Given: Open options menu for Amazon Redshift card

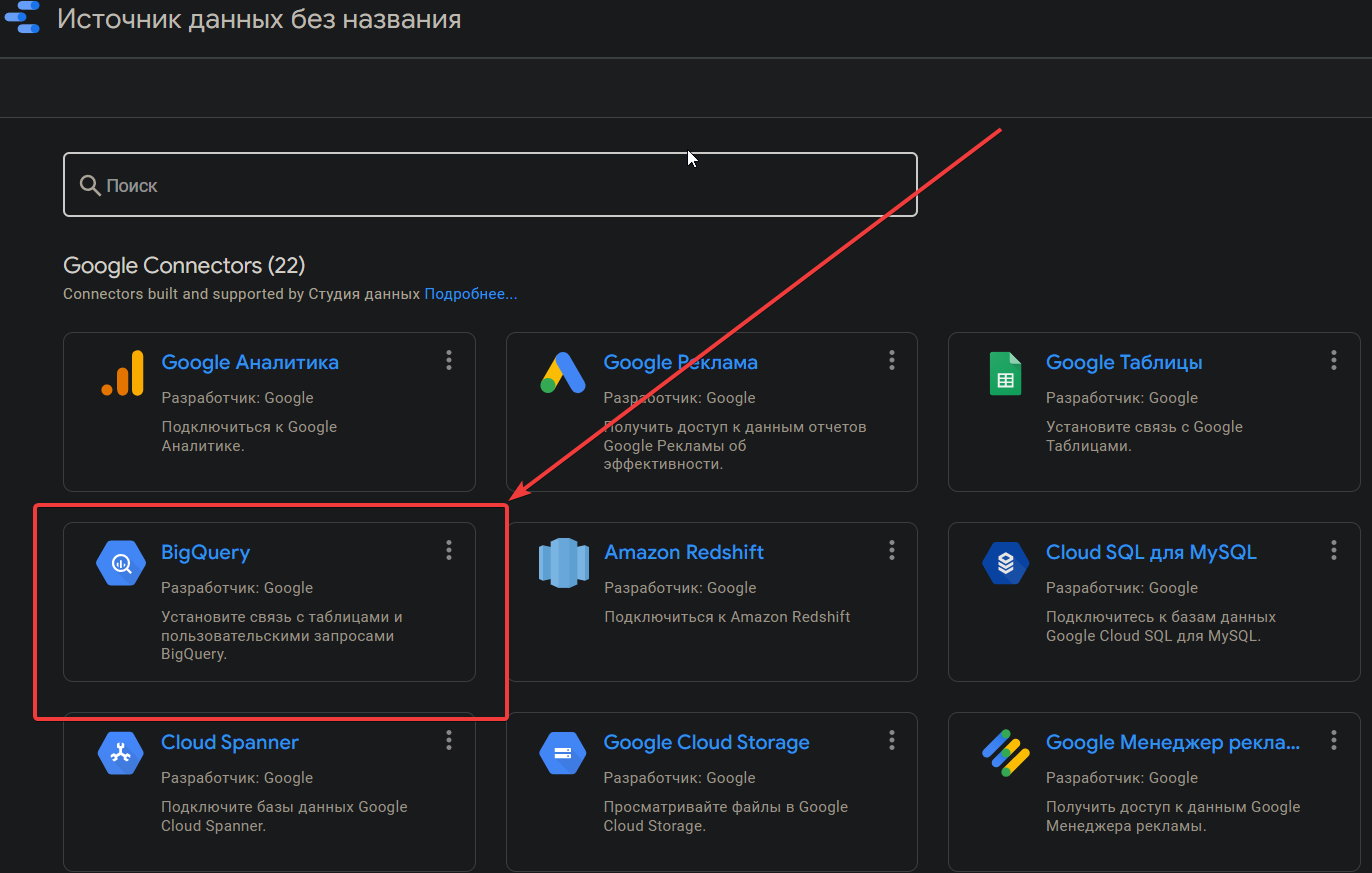Looking at the screenshot, I should tap(891, 550).
